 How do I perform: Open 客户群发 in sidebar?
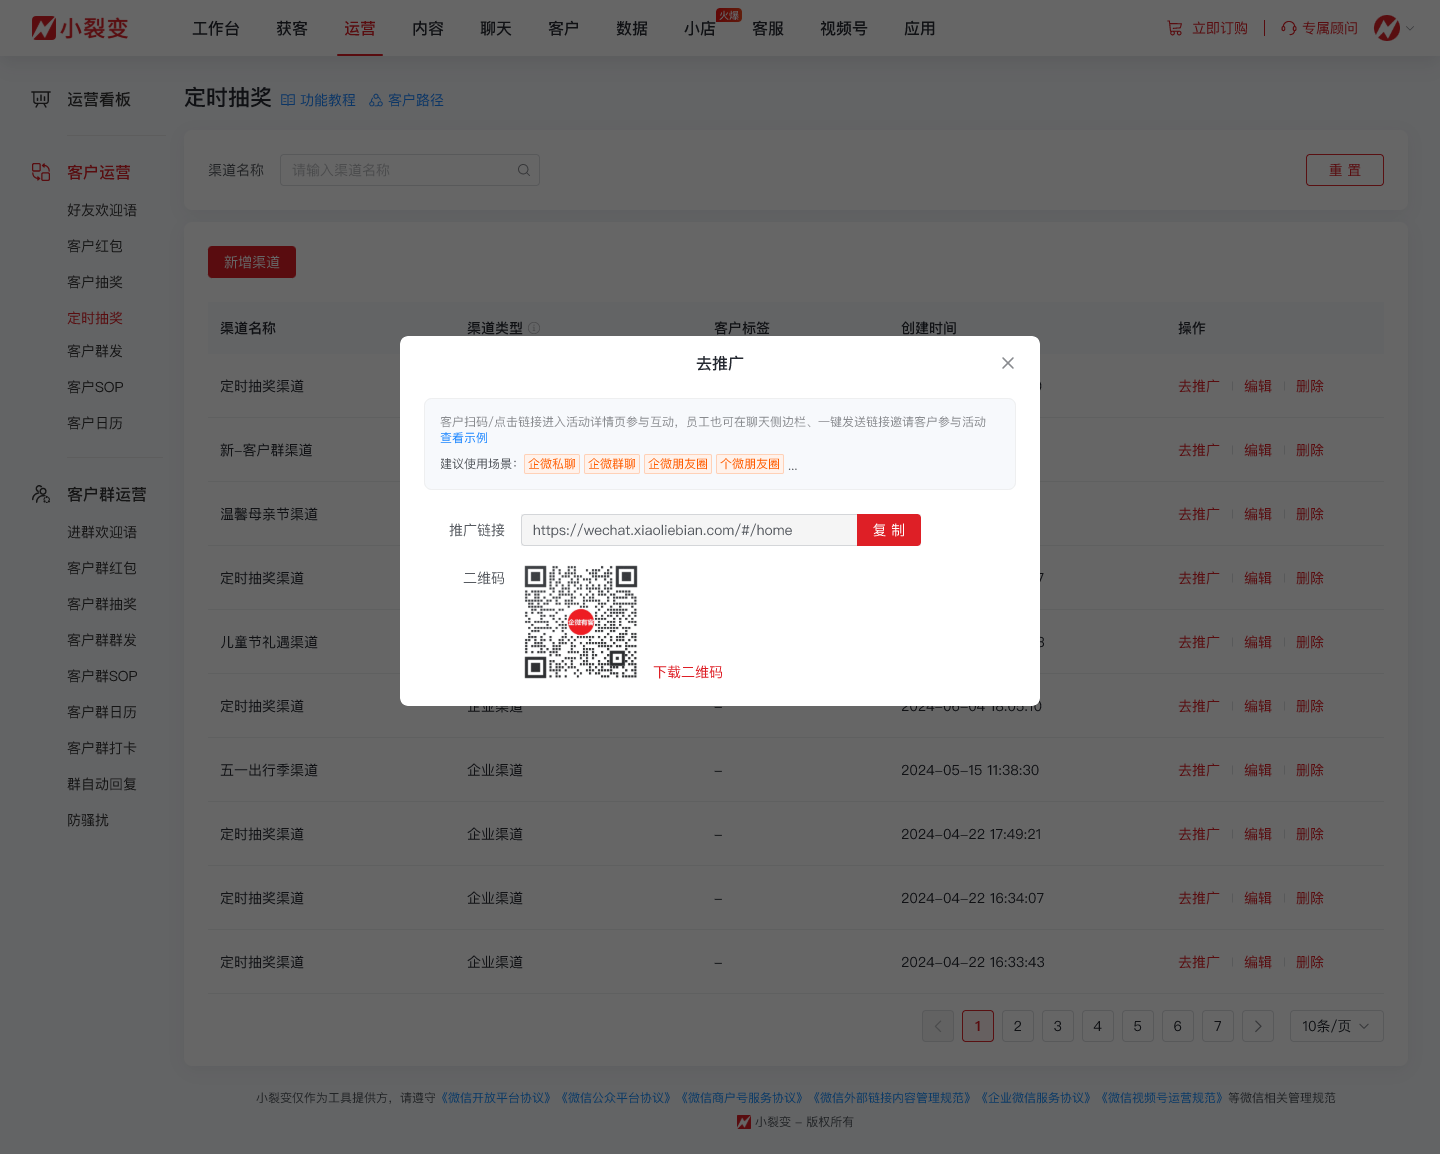coord(95,351)
